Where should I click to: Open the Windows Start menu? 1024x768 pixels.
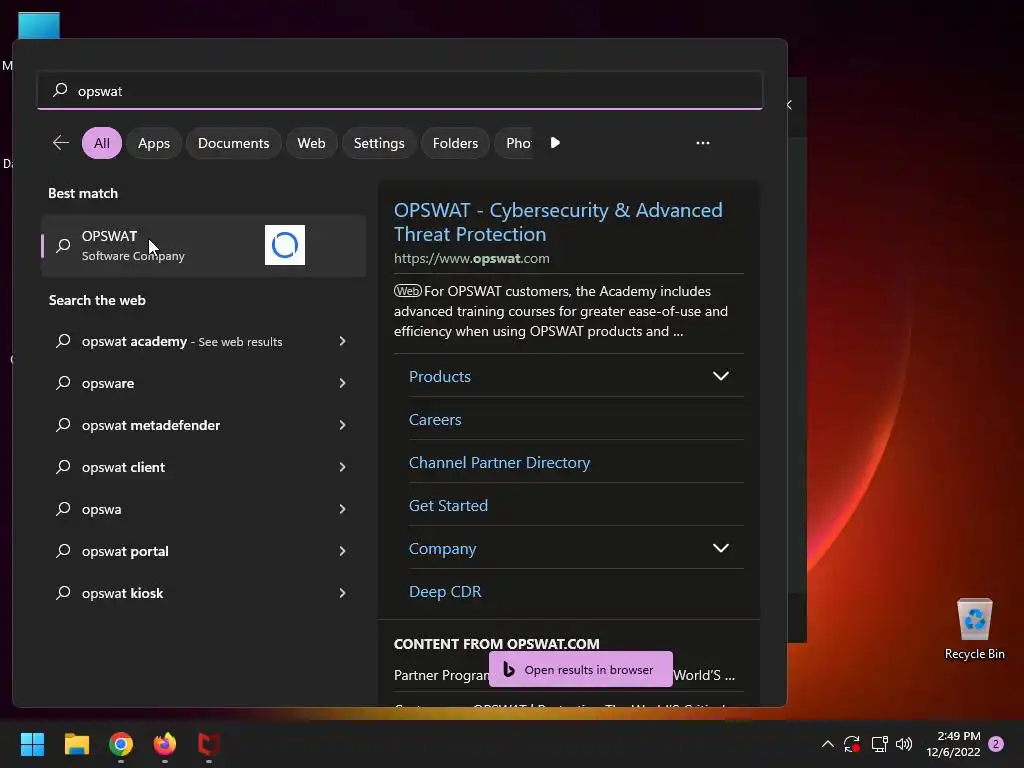[32, 744]
